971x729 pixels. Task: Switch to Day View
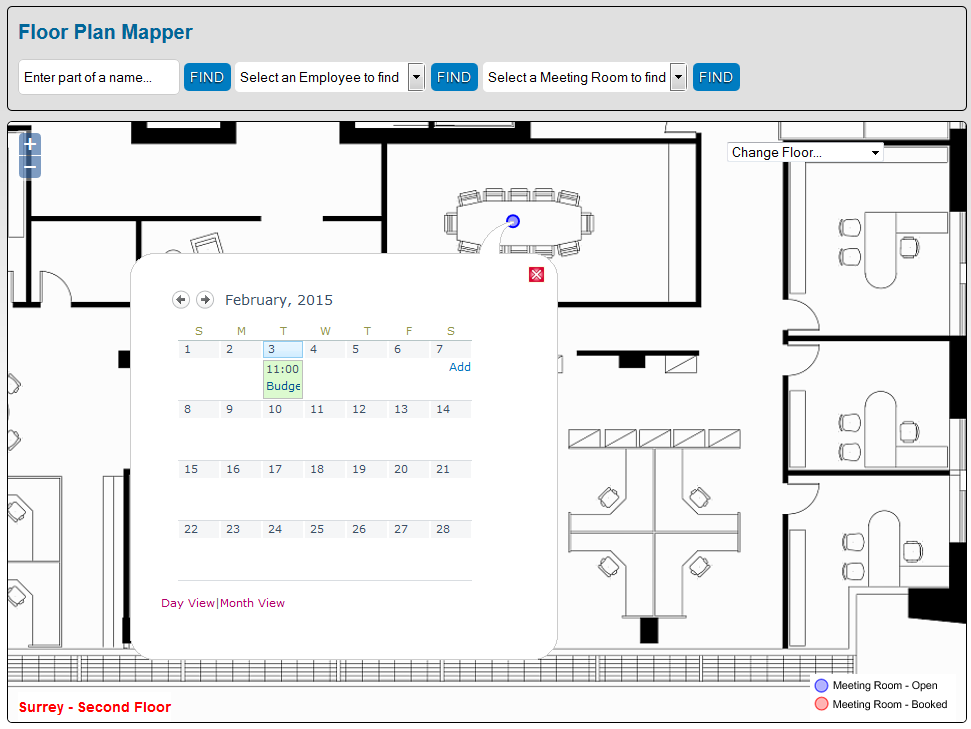pyautogui.click(x=187, y=603)
